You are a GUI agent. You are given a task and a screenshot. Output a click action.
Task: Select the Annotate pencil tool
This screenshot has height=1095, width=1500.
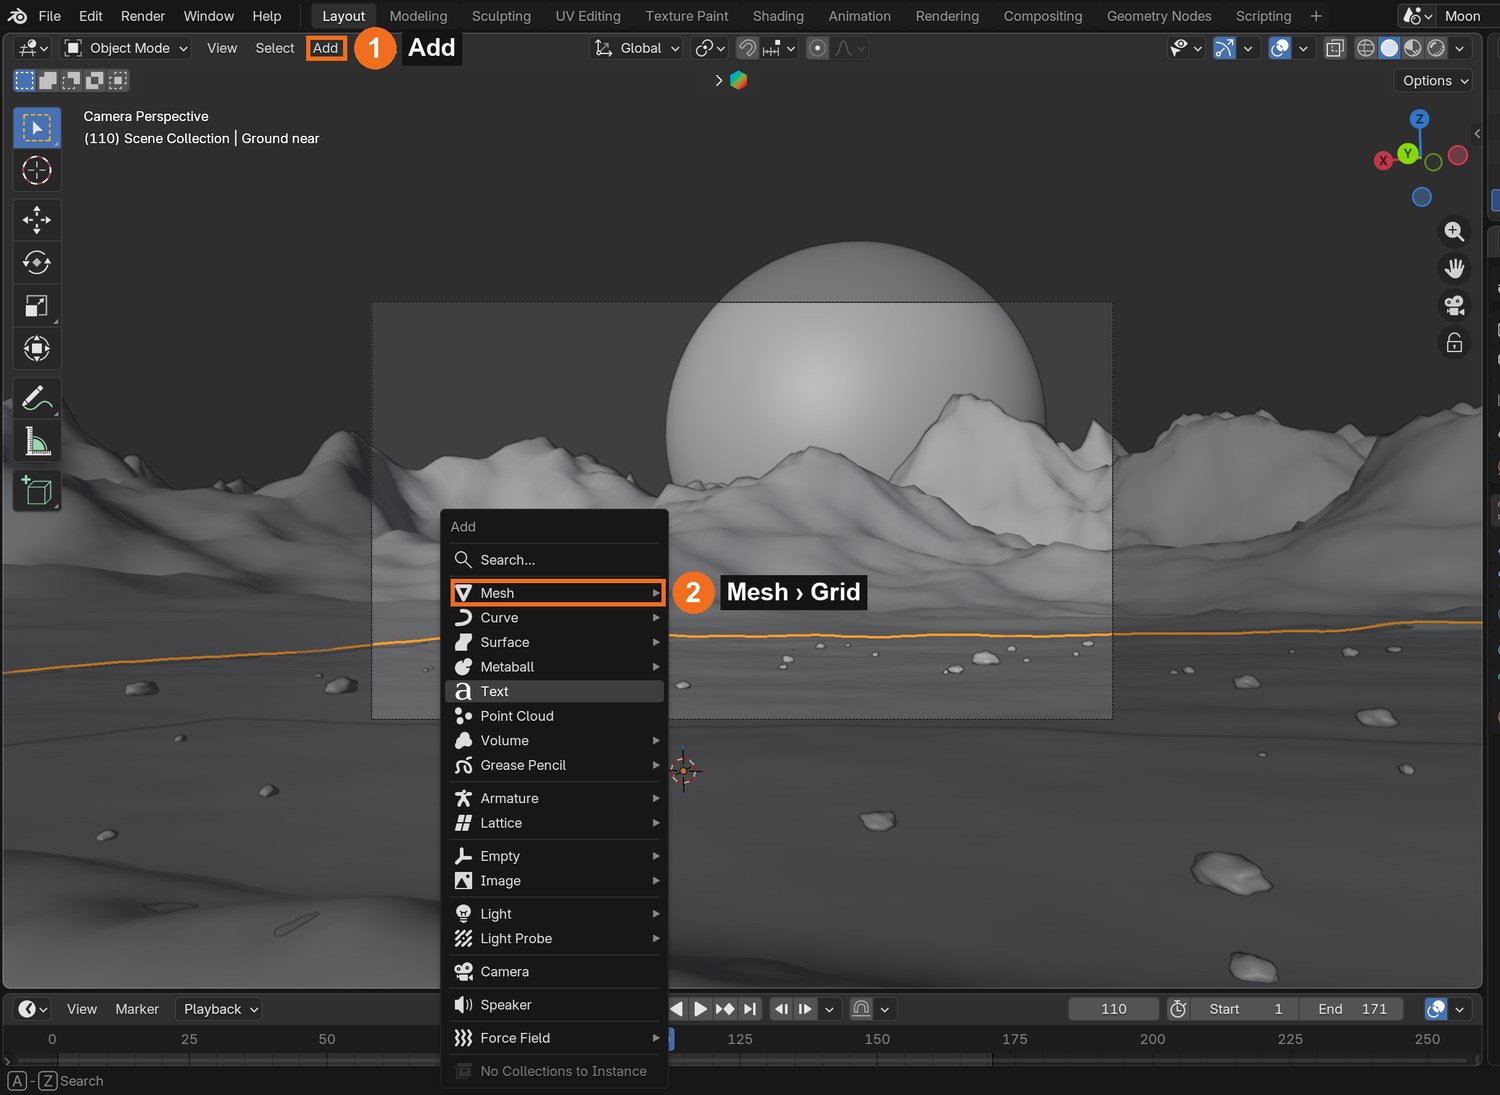(x=37, y=398)
